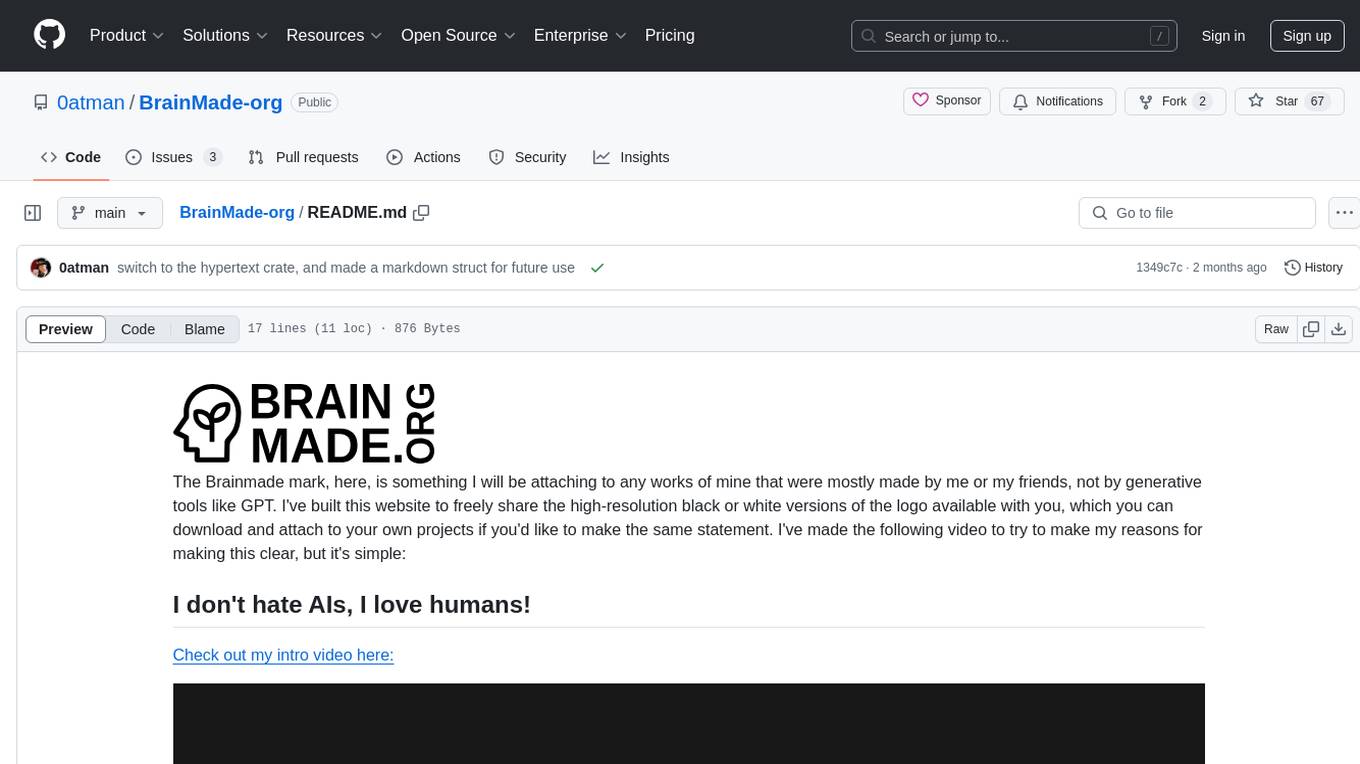Open the 0atman owner profile link

click(x=91, y=102)
